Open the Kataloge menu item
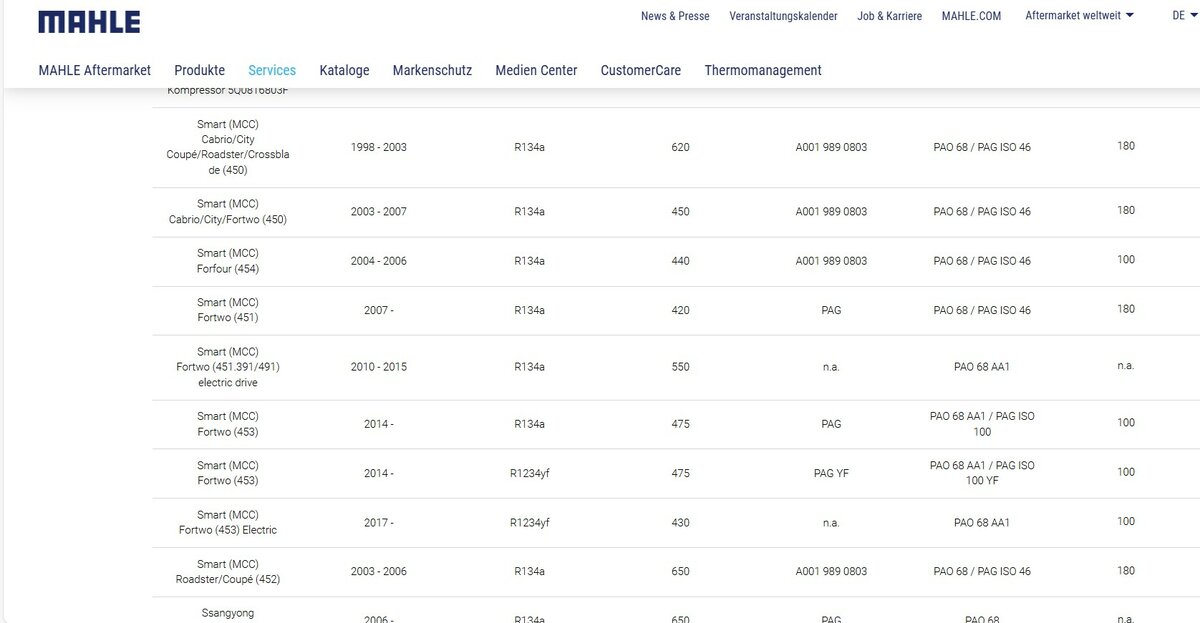Viewport: 1200px width, 623px height. [x=344, y=70]
